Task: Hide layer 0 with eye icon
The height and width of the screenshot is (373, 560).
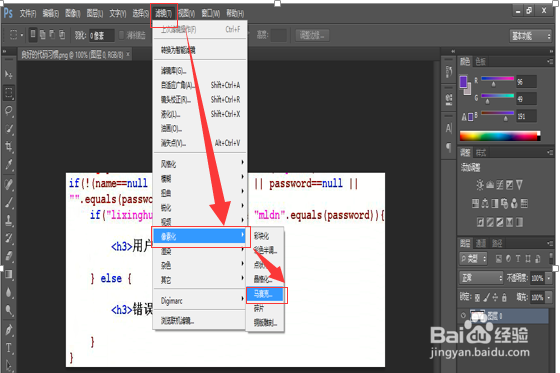Action: (464, 316)
